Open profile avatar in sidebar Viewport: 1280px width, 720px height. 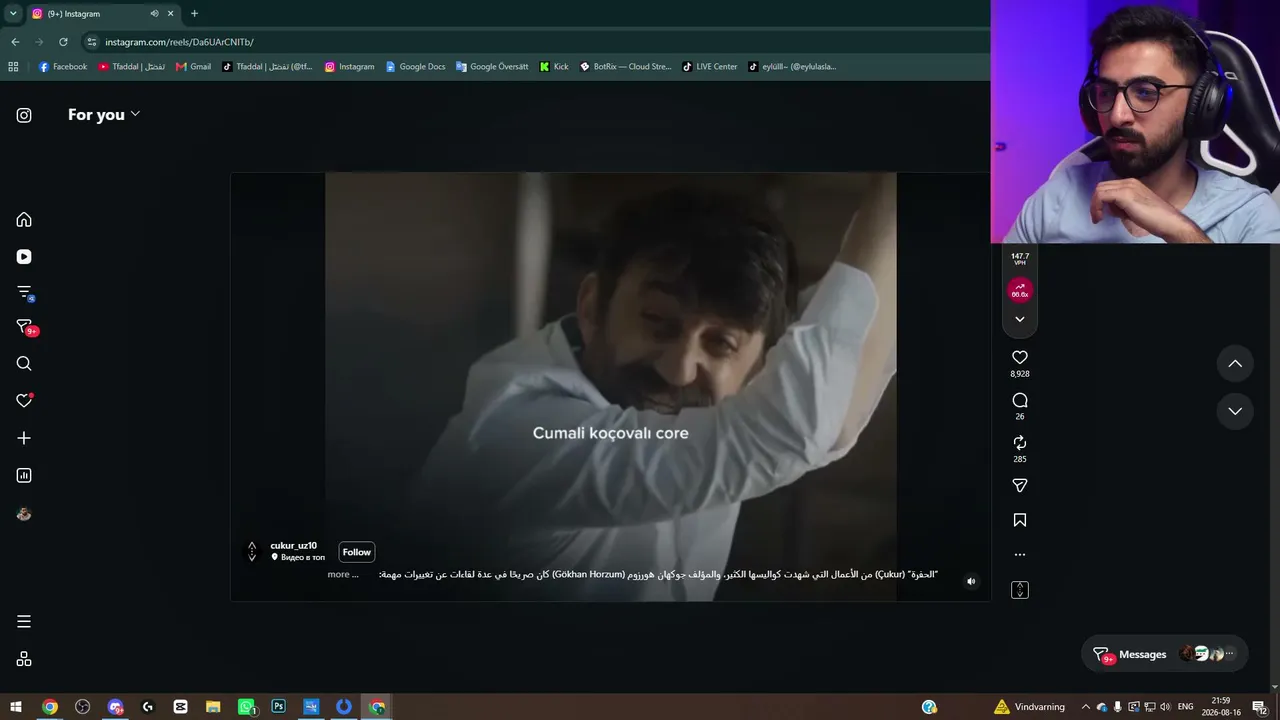click(24, 514)
